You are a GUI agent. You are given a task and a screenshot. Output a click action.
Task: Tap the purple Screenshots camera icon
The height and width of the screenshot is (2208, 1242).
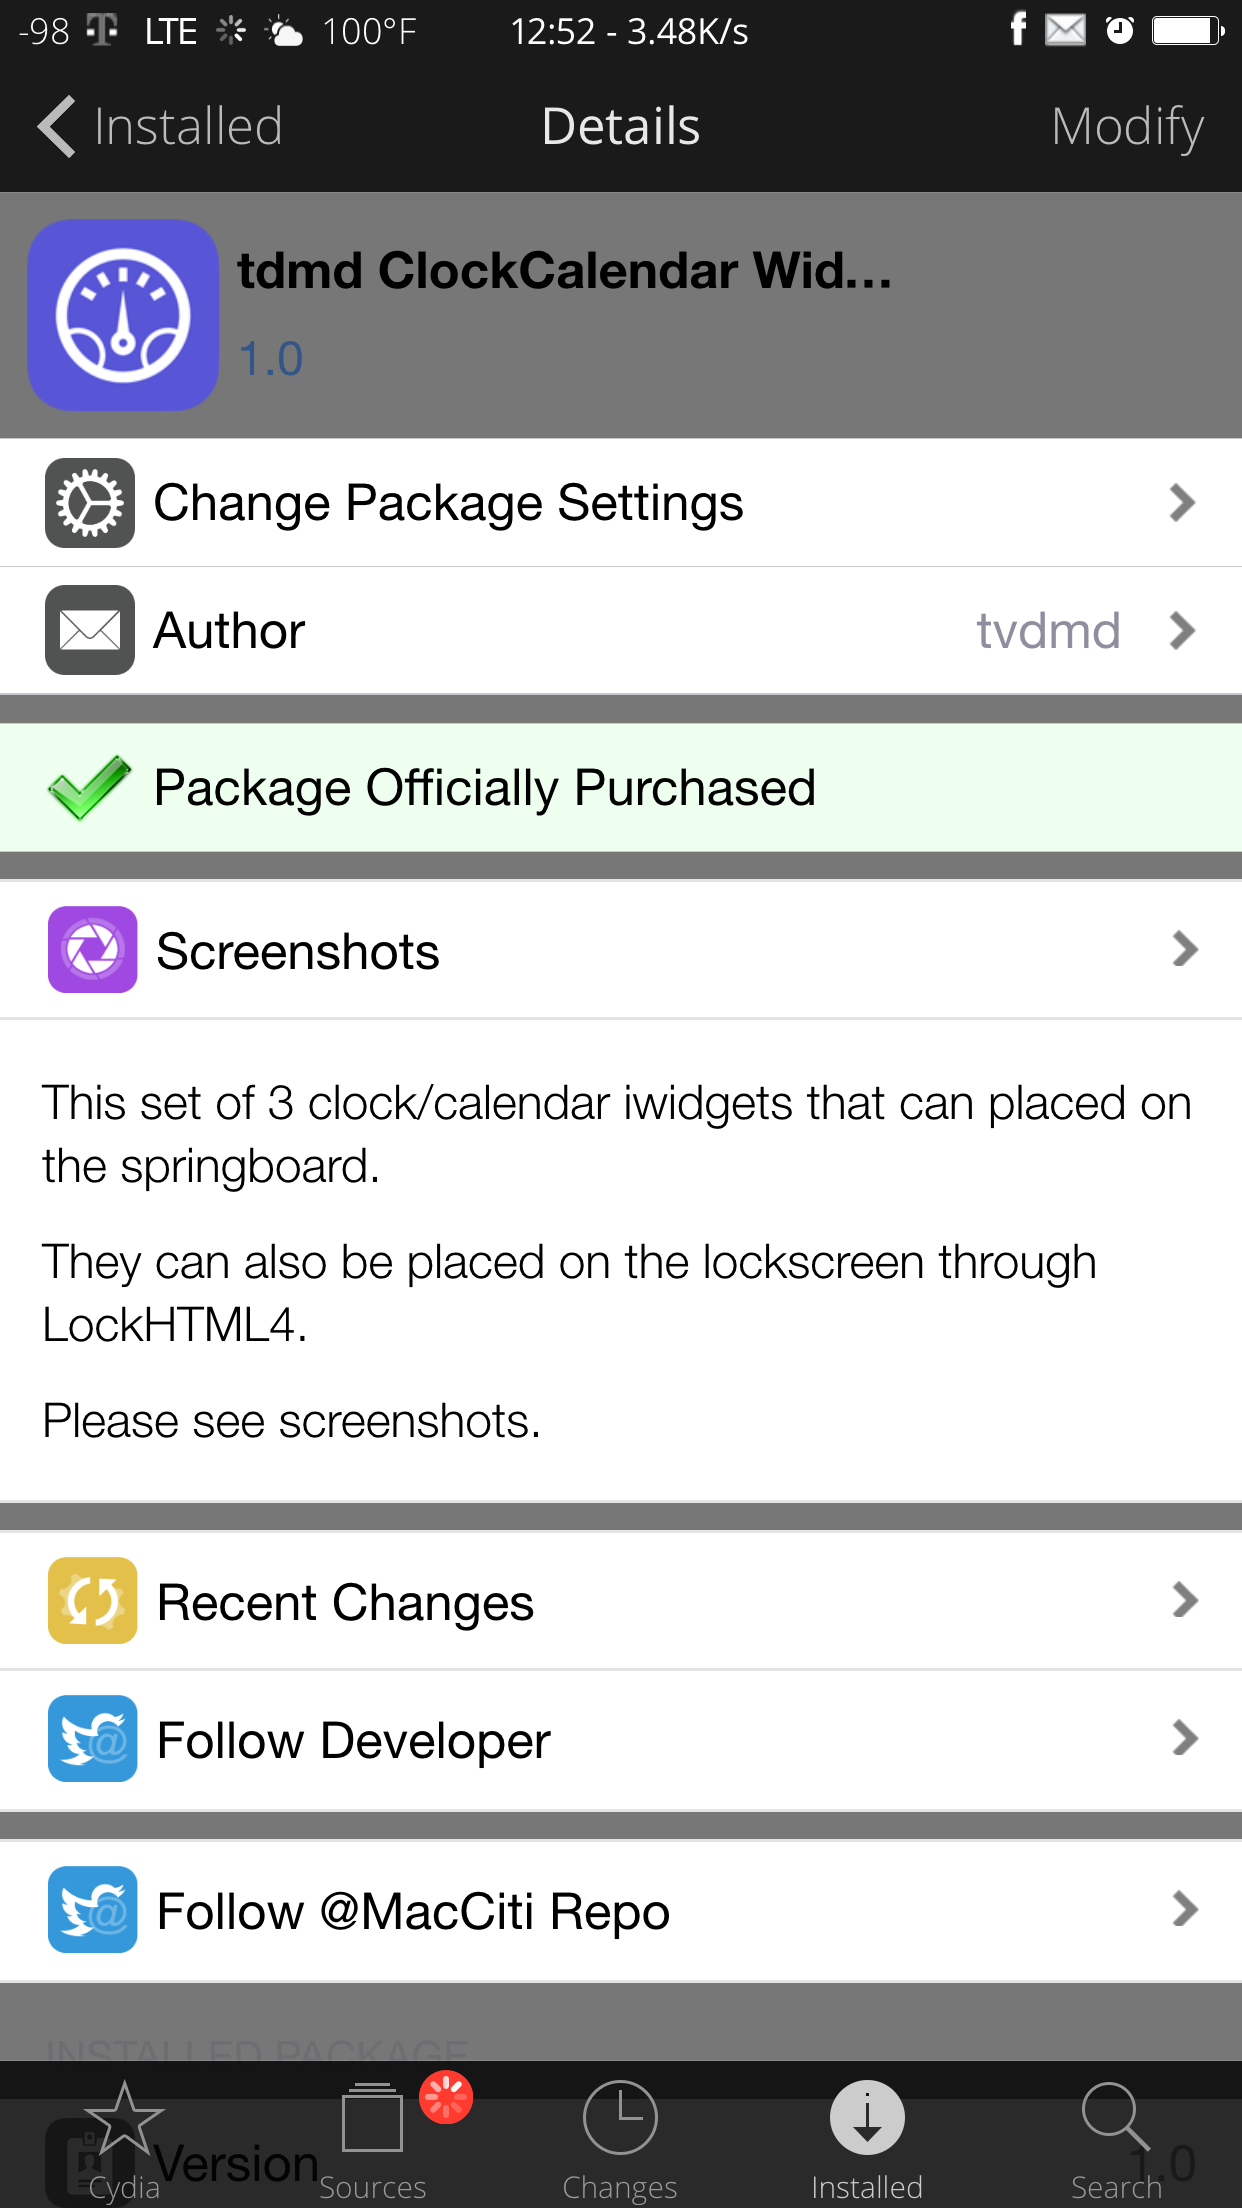pyautogui.click(x=92, y=949)
